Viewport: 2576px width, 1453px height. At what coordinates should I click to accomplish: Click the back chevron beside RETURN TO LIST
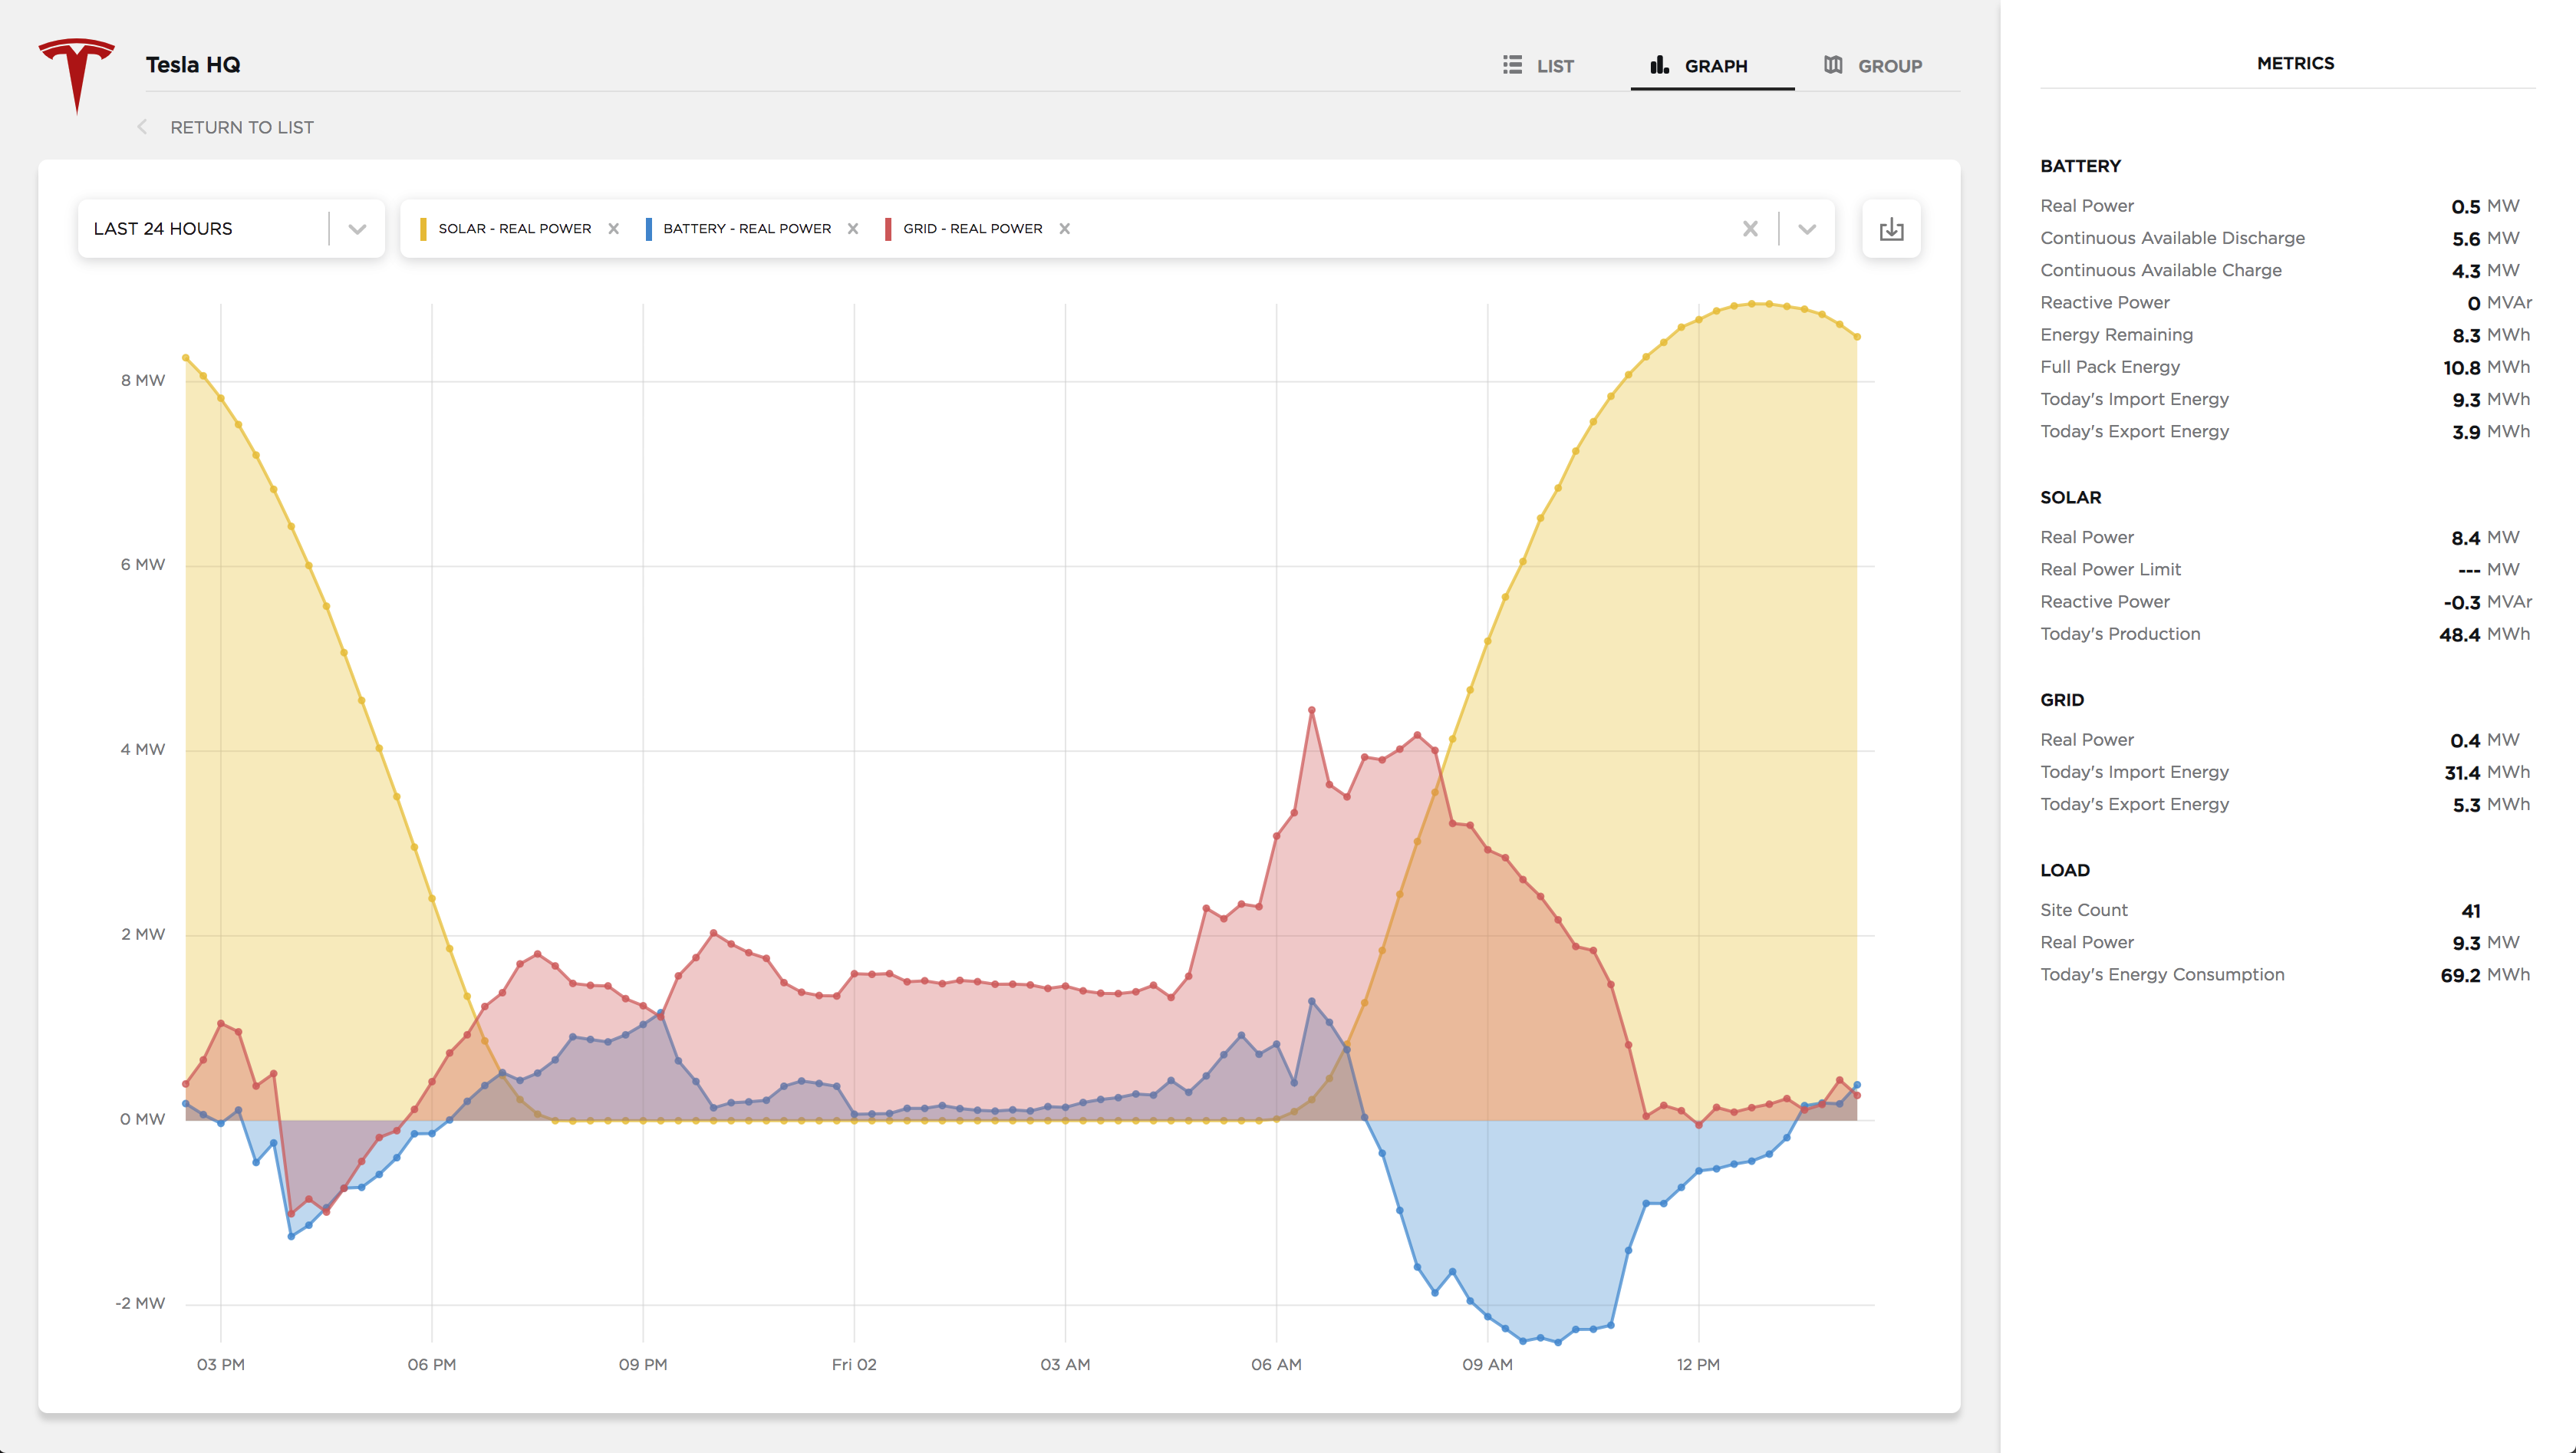pos(141,127)
